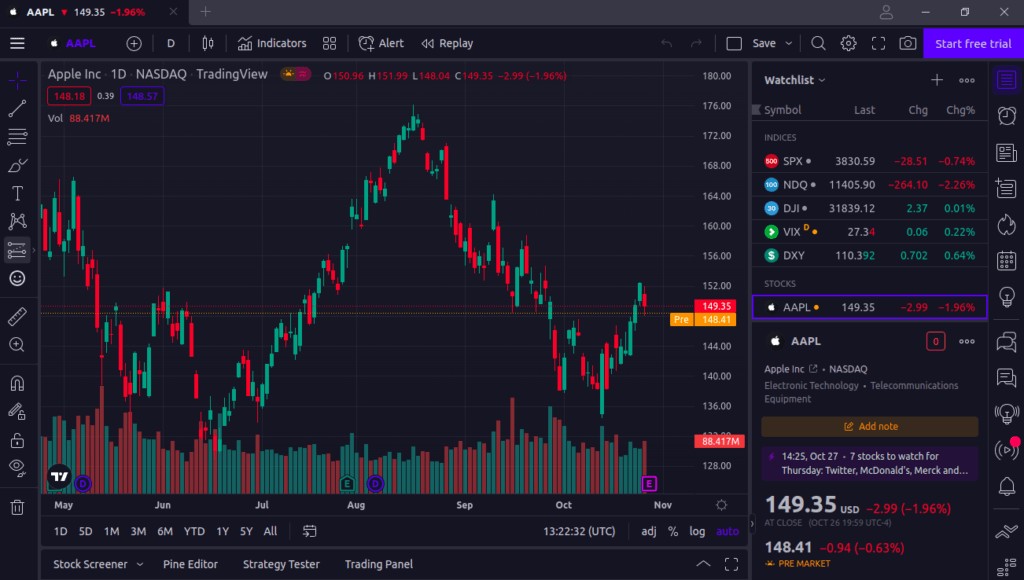Open the Stock Screener dropdown

click(98, 564)
